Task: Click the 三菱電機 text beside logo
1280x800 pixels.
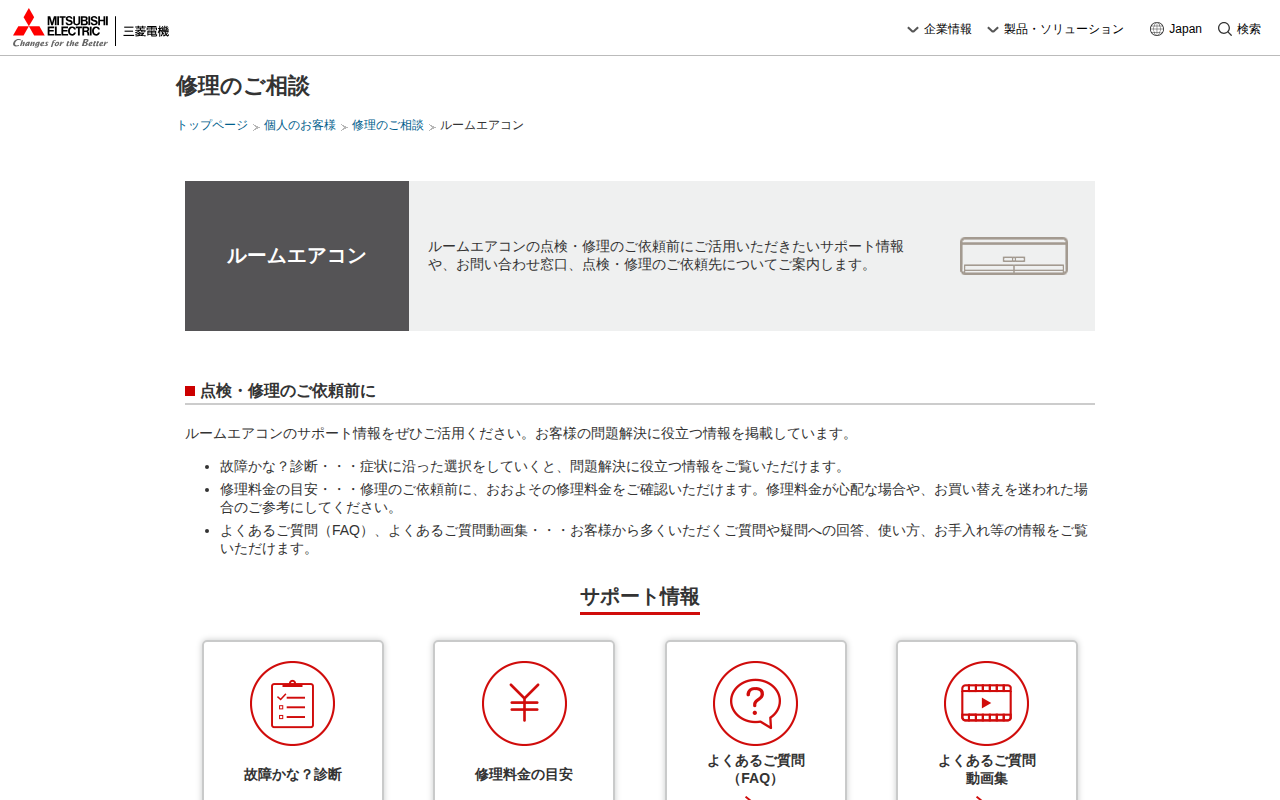Action: [146, 31]
